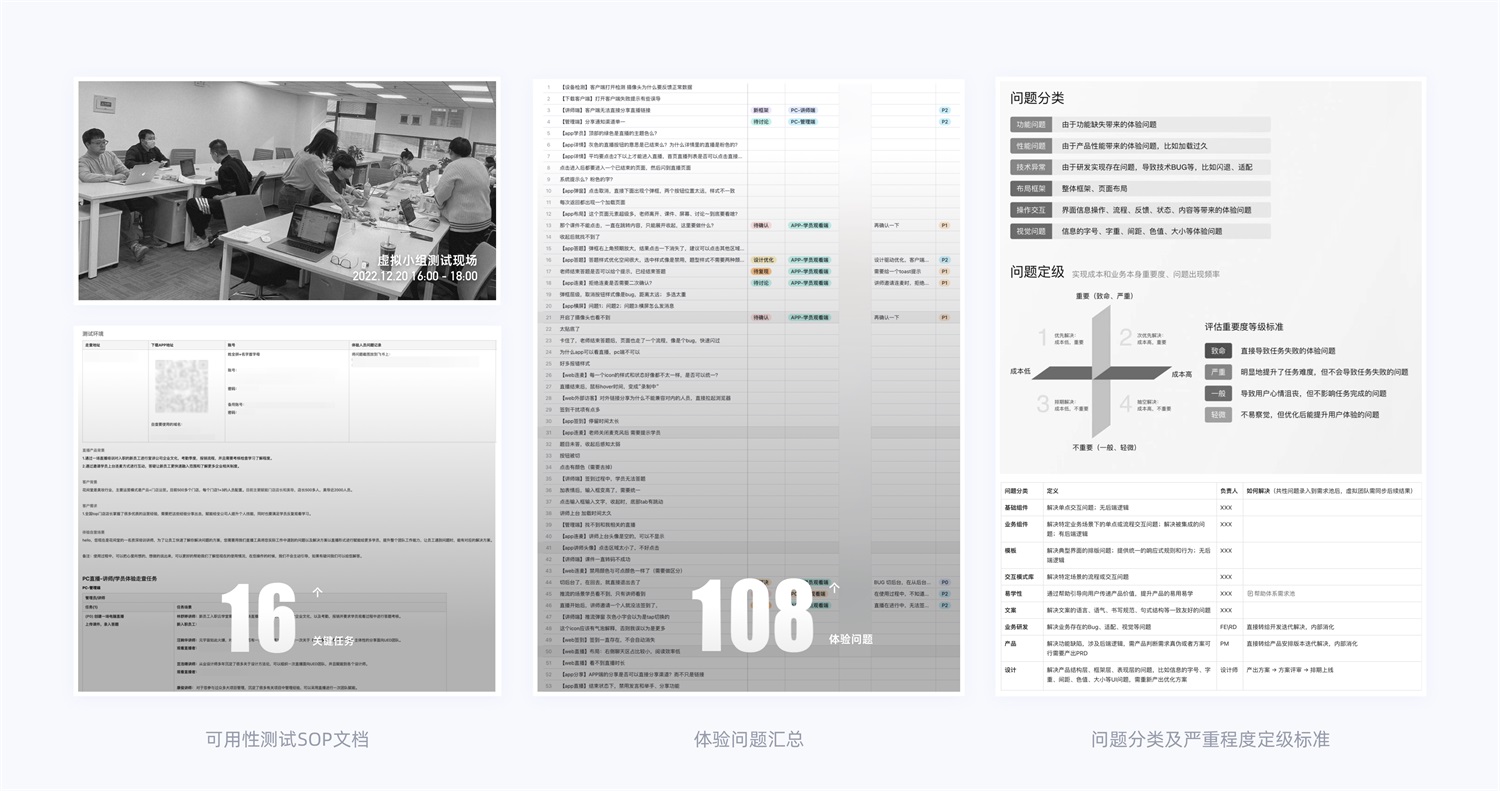Select the 一般 severity level
The height and width of the screenshot is (791, 1500).
click(x=1217, y=393)
